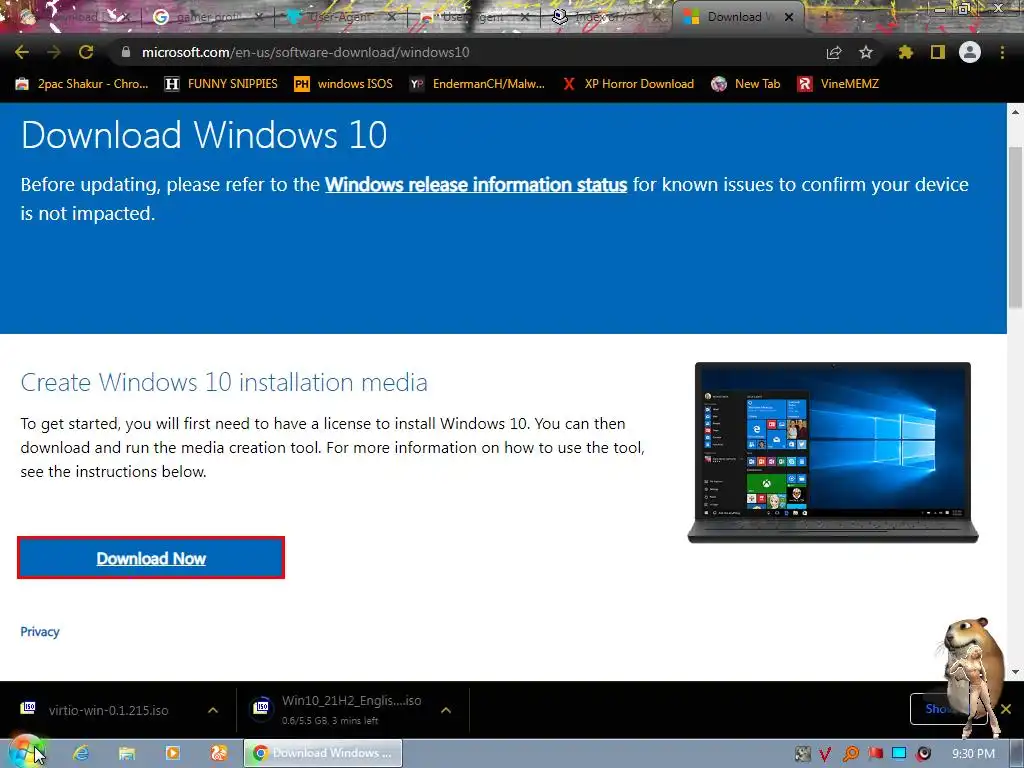The image size is (1024, 768).
Task: Close the Download Windows tab
Action: [x=789, y=17]
